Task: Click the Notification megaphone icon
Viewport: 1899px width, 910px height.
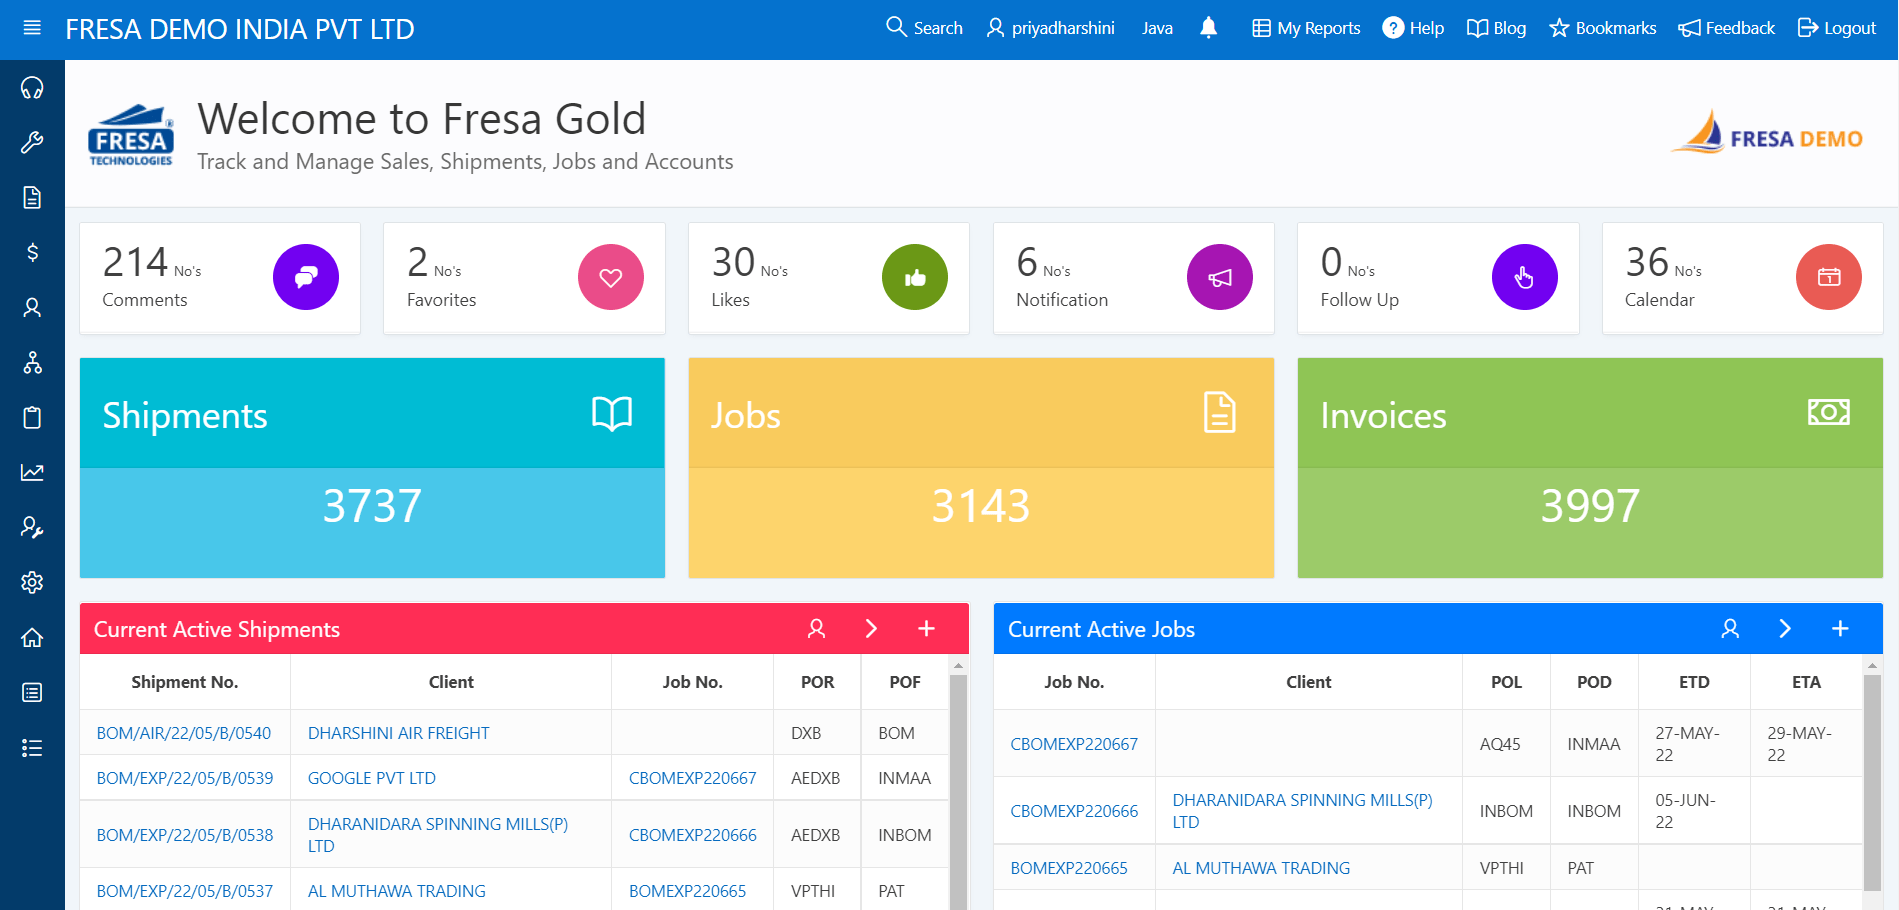Action: 1220,277
